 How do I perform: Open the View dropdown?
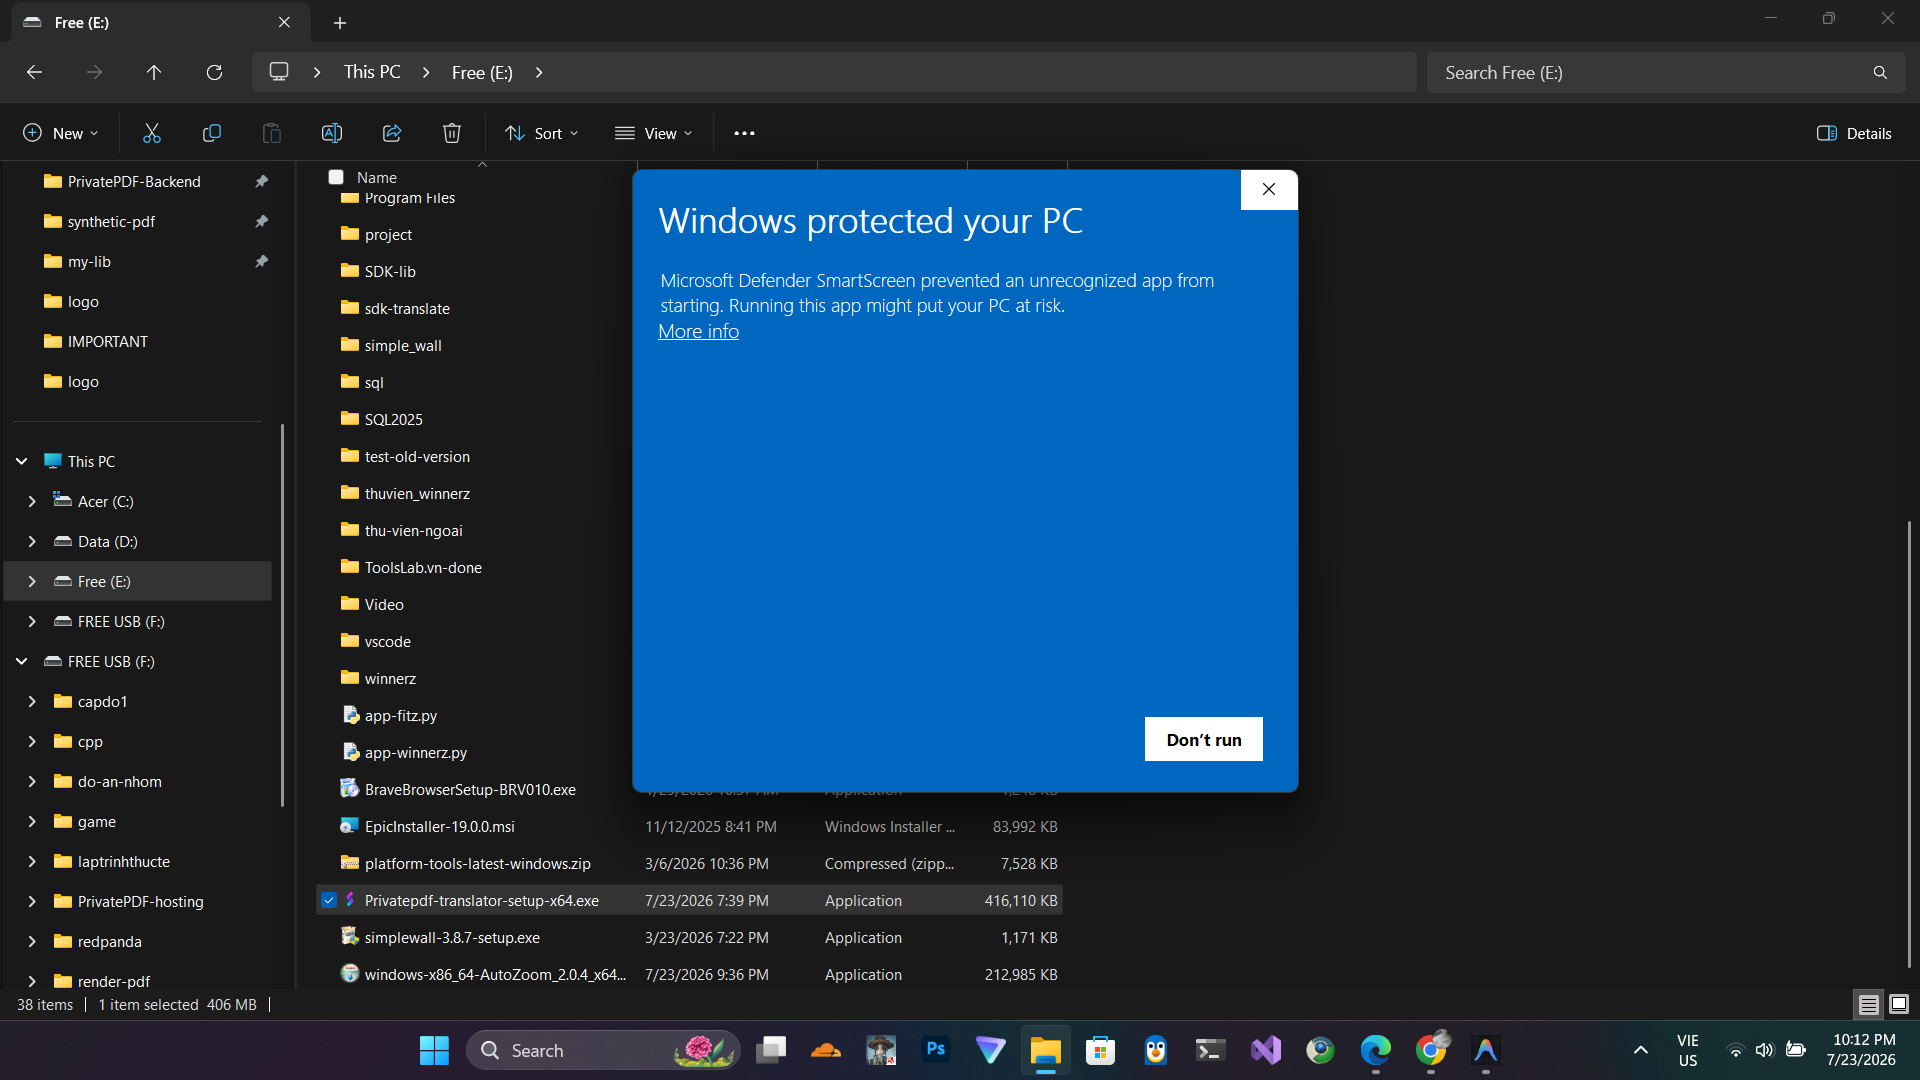tap(654, 133)
